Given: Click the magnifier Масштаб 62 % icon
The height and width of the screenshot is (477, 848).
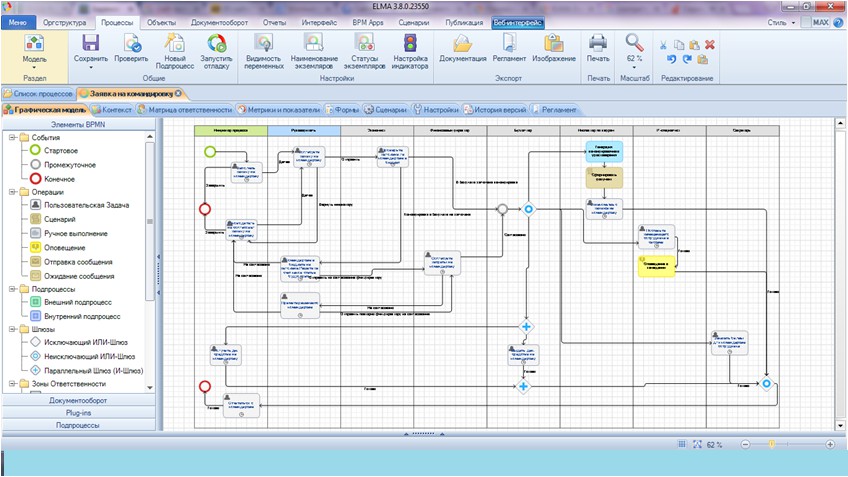Looking at the screenshot, I should [634, 43].
